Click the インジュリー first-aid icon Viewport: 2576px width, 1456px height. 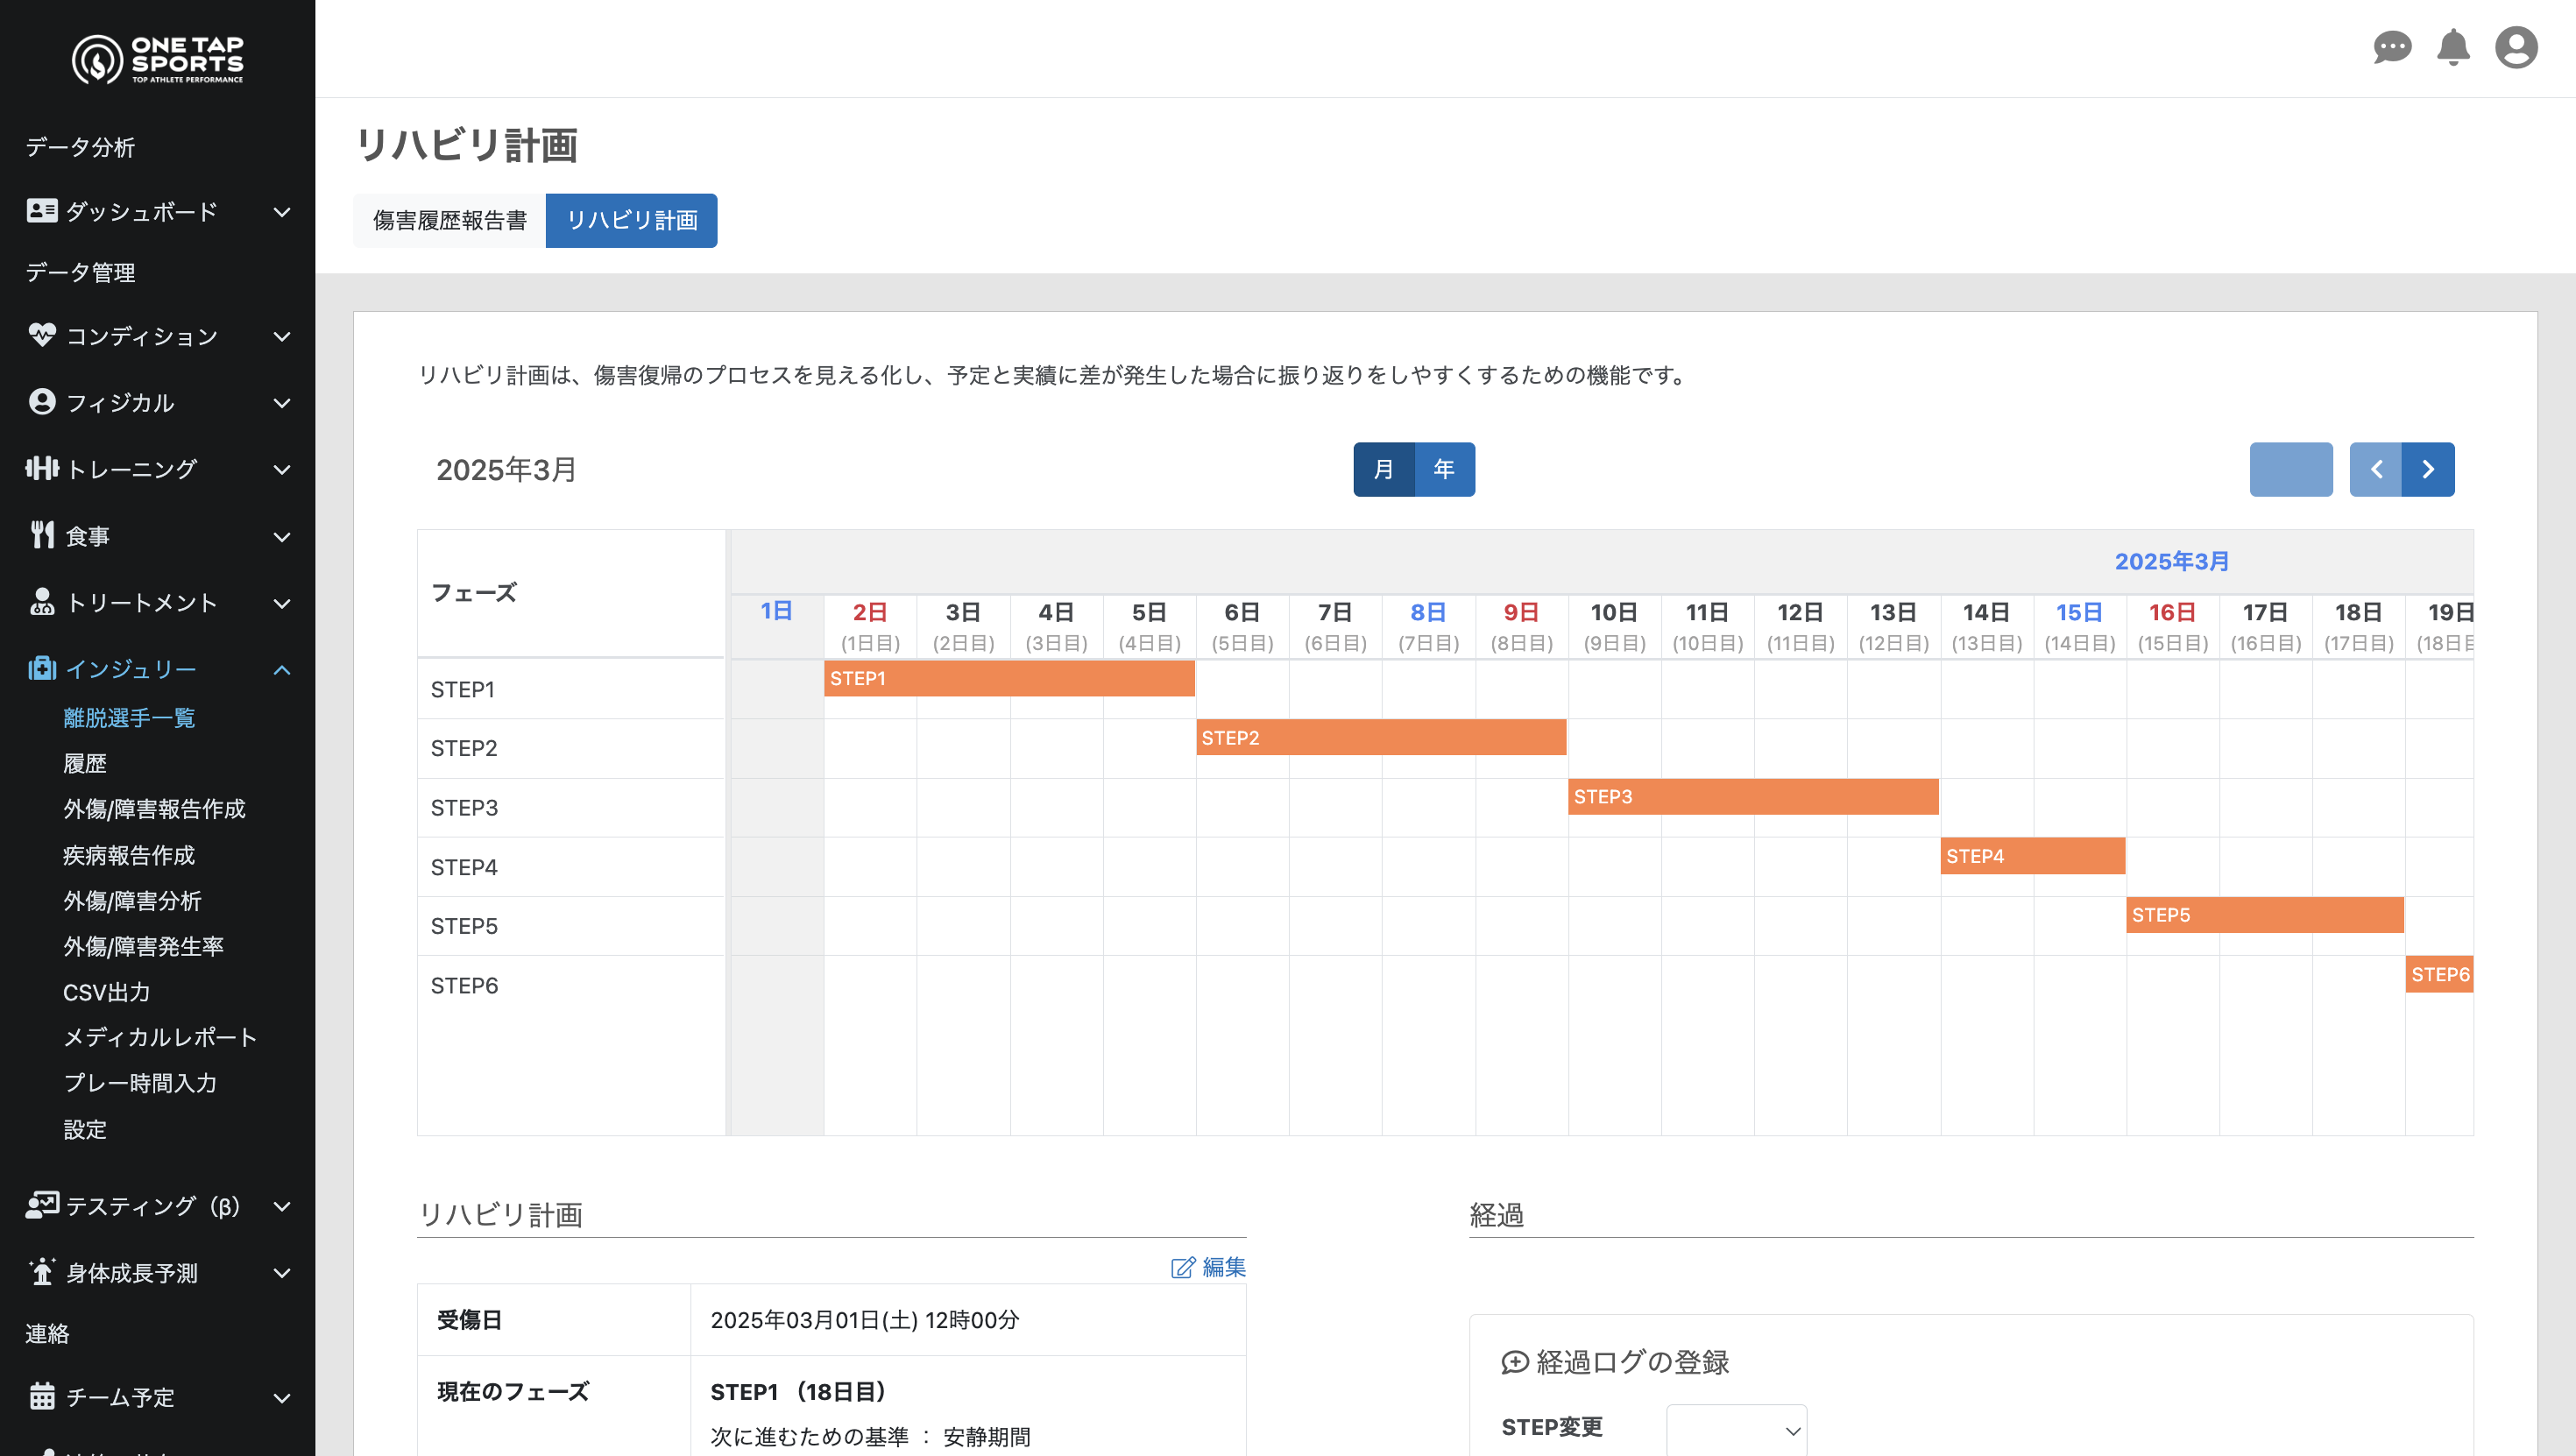click(x=42, y=669)
